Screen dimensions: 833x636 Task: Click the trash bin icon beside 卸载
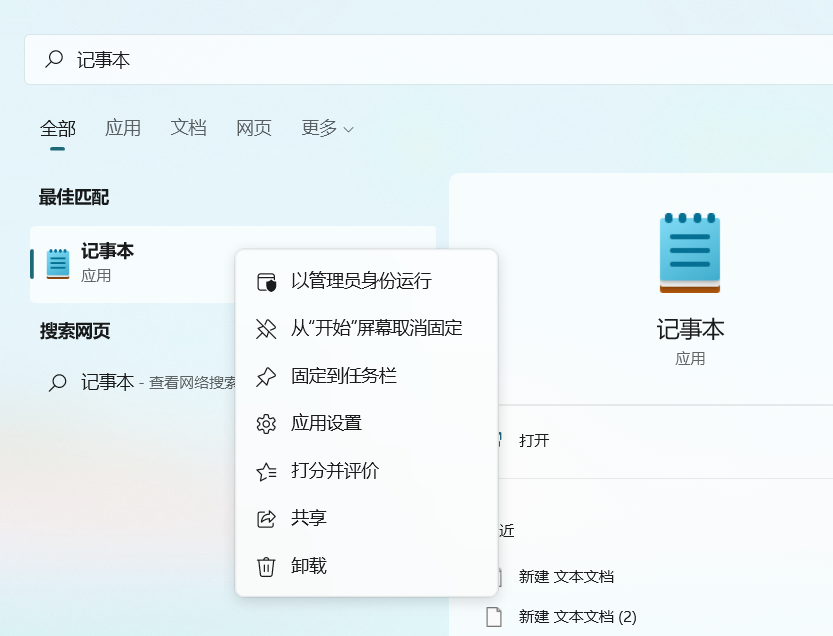pos(266,566)
